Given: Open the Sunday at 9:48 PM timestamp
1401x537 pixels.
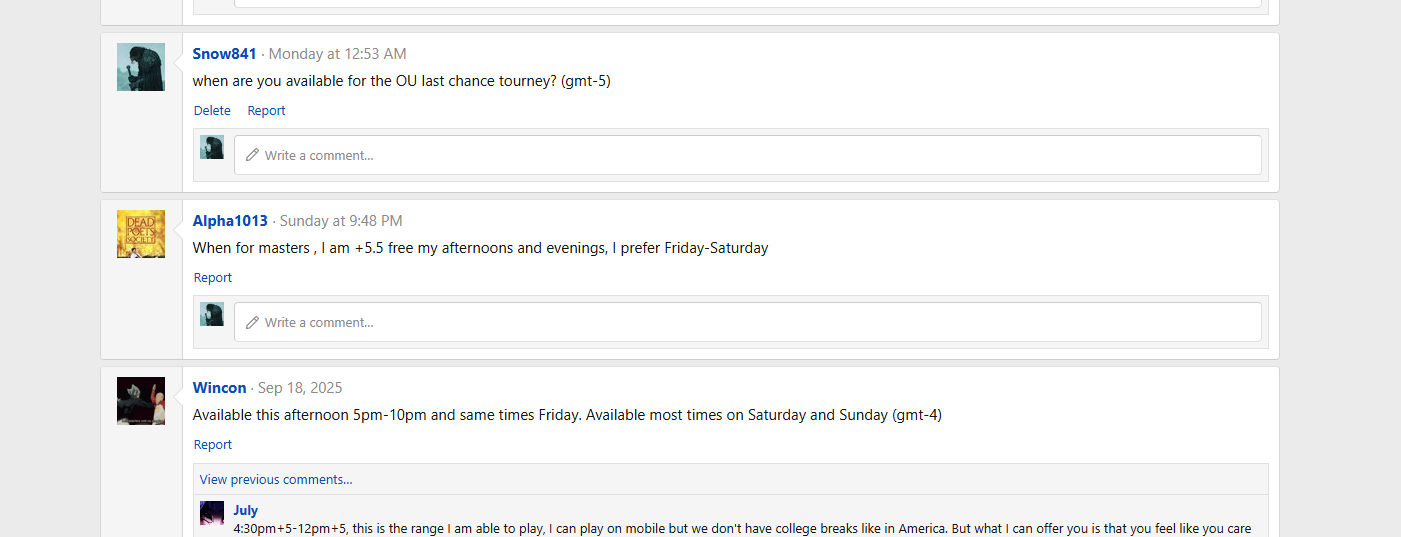Looking at the screenshot, I should (x=341, y=221).
